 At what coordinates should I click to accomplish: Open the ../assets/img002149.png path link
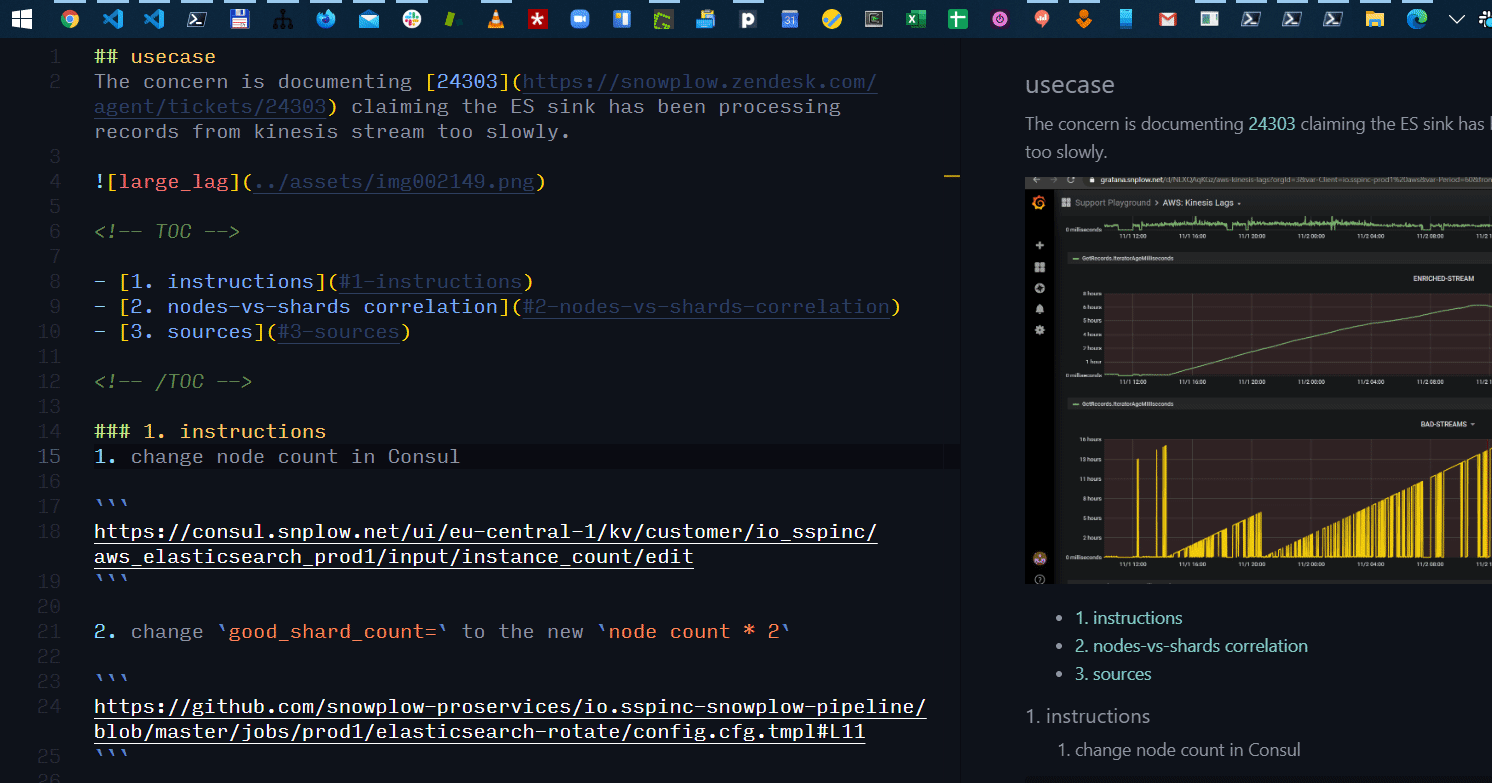[x=394, y=182]
